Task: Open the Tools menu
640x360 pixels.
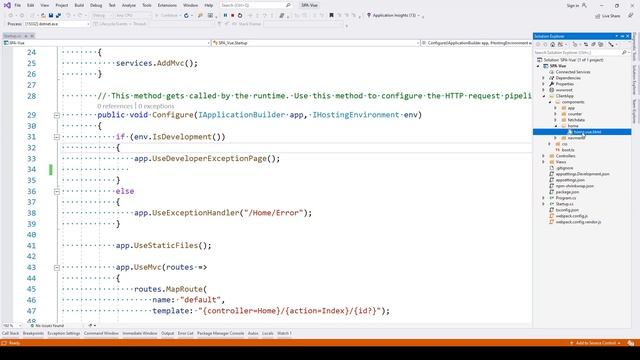Action: click(x=147, y=5)
